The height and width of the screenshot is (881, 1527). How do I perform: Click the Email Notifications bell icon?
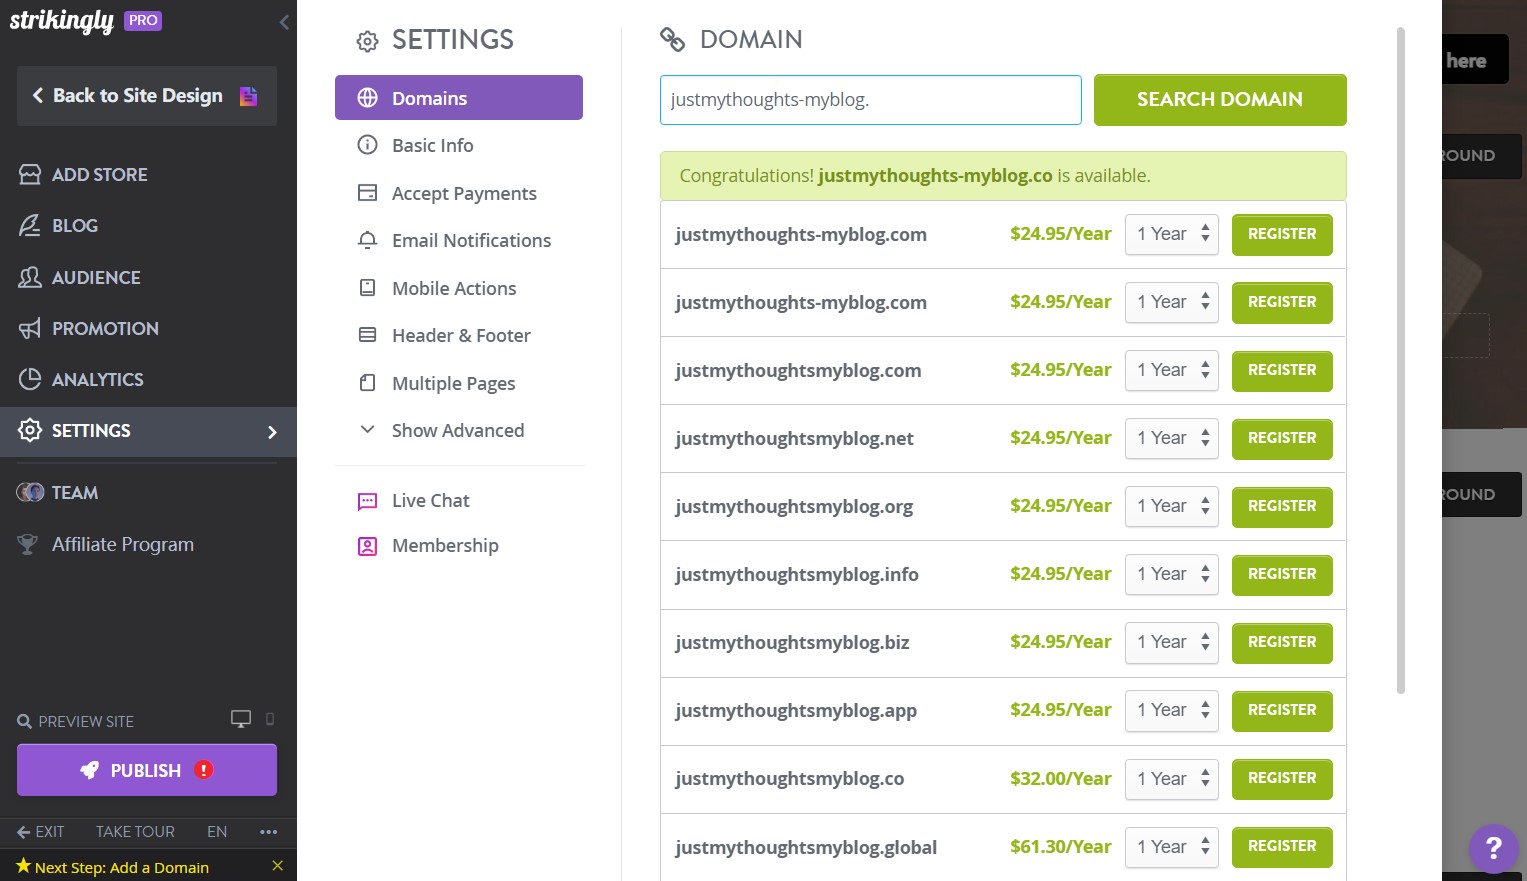pyautogui.click(x=367, y=240)
